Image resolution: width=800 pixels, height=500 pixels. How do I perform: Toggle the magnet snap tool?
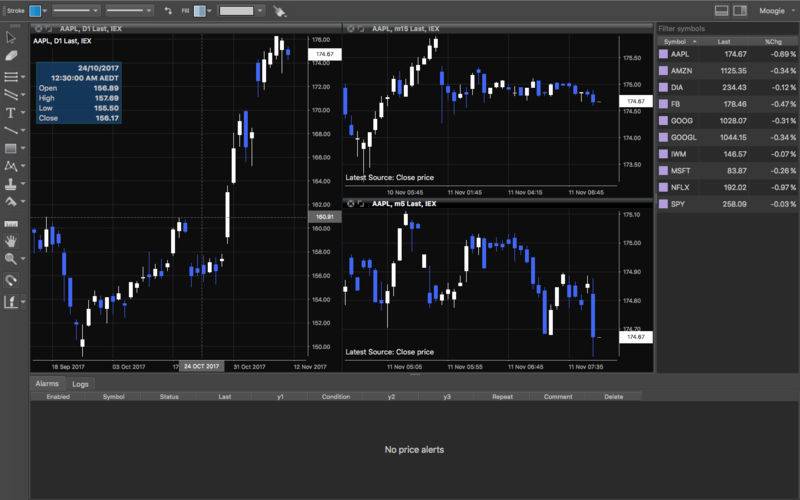coord(11,280)
